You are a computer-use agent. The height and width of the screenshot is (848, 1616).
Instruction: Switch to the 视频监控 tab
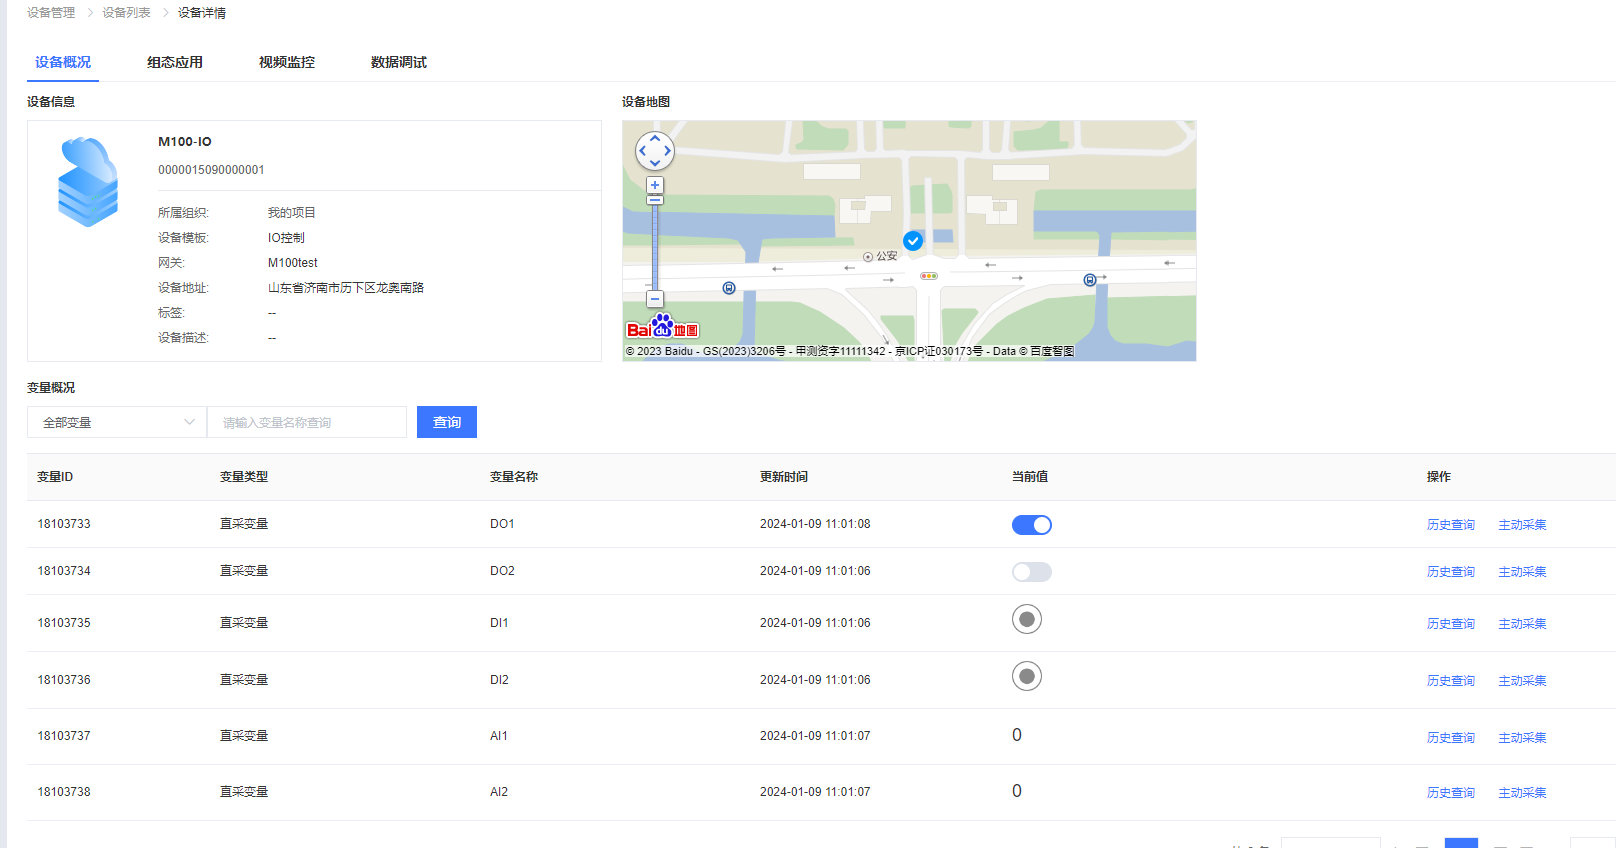tap(287, 62)
